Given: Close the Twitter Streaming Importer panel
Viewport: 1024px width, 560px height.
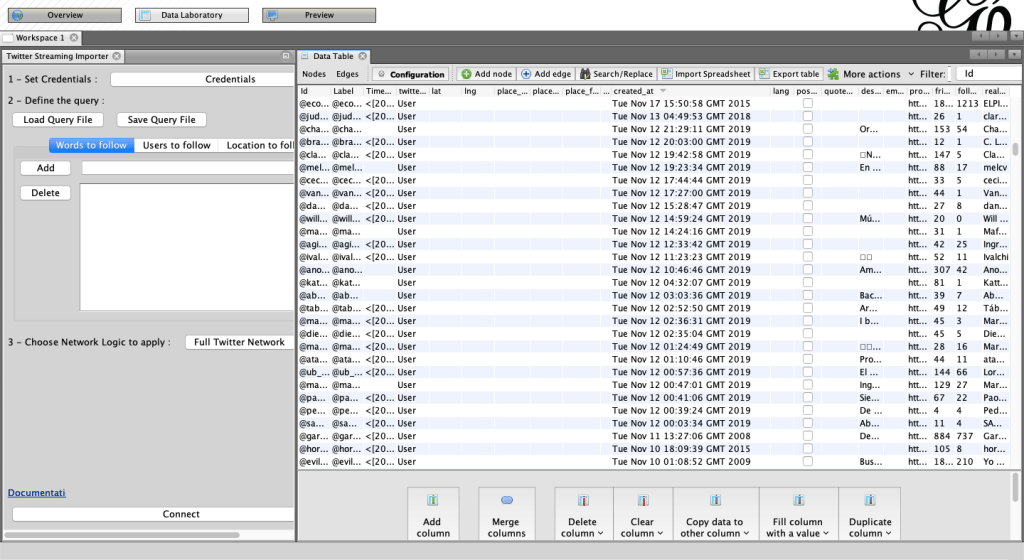Looking at the screenshot, I should 116,56.
